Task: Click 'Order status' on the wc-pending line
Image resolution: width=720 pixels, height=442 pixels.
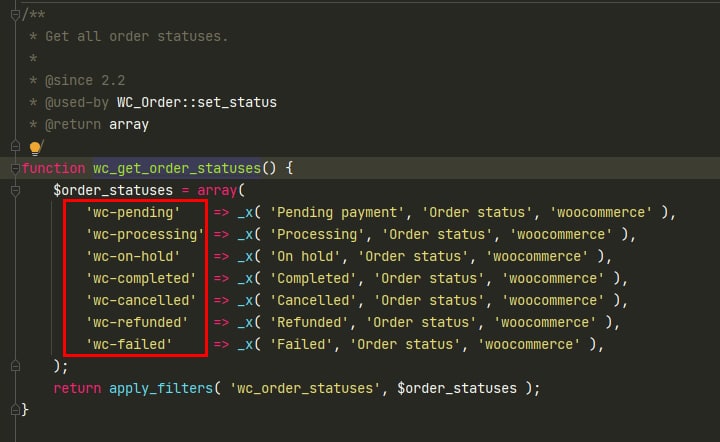Action: (x=477, y=212)
